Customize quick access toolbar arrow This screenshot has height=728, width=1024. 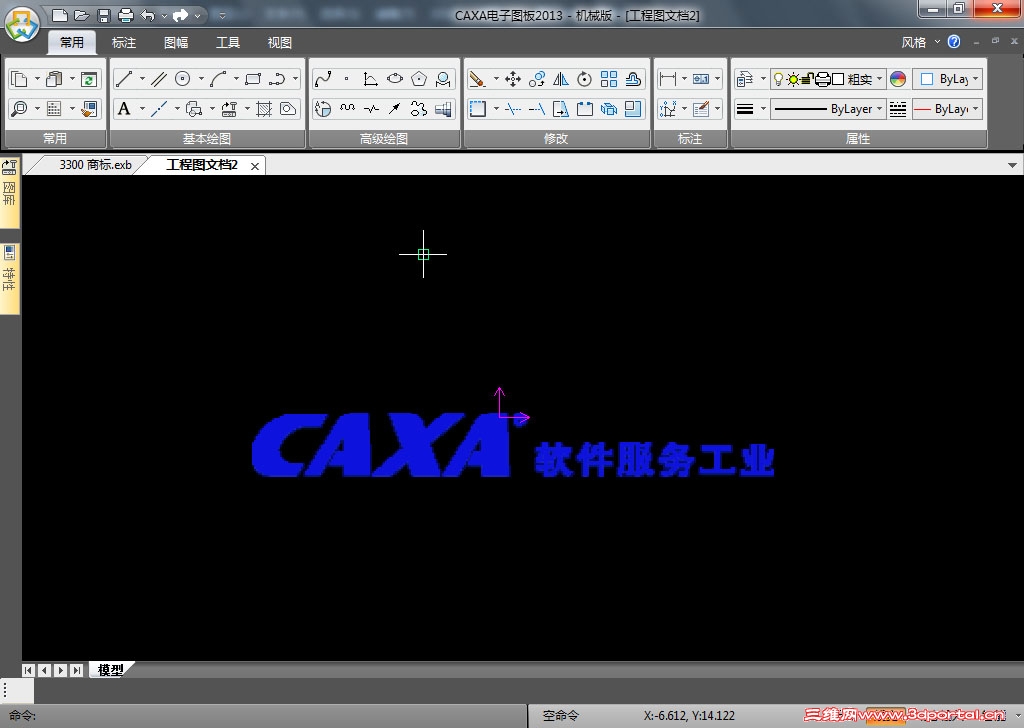click(222, 15)
